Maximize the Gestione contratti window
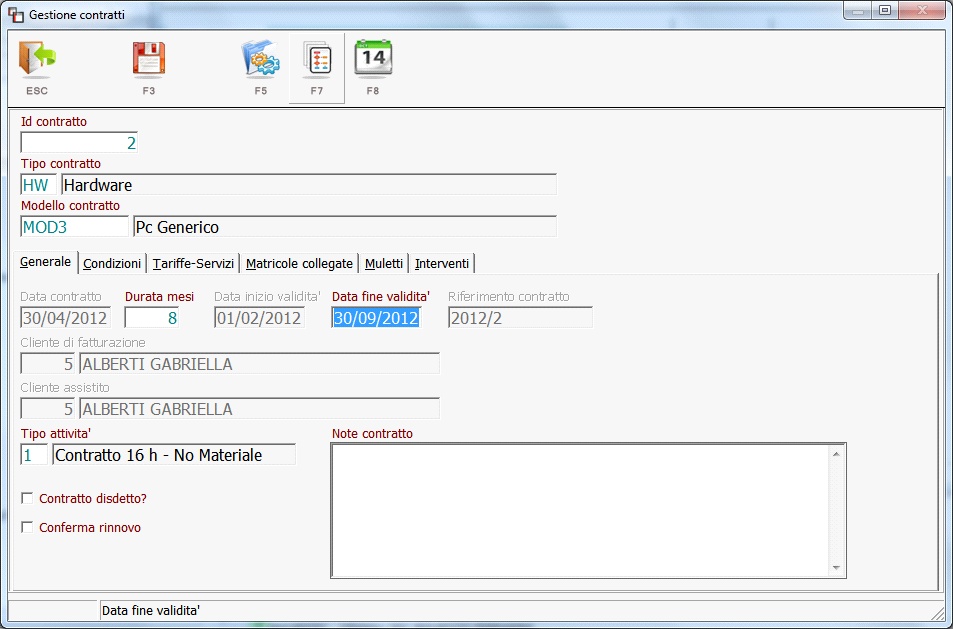This screenshot has height=629, width=953. click(885, 11)
